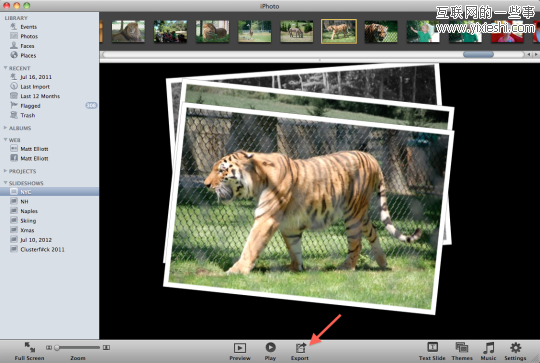Play the slideshow
Viewport: 540px width, 363px height.
click(x=270, y=351)
